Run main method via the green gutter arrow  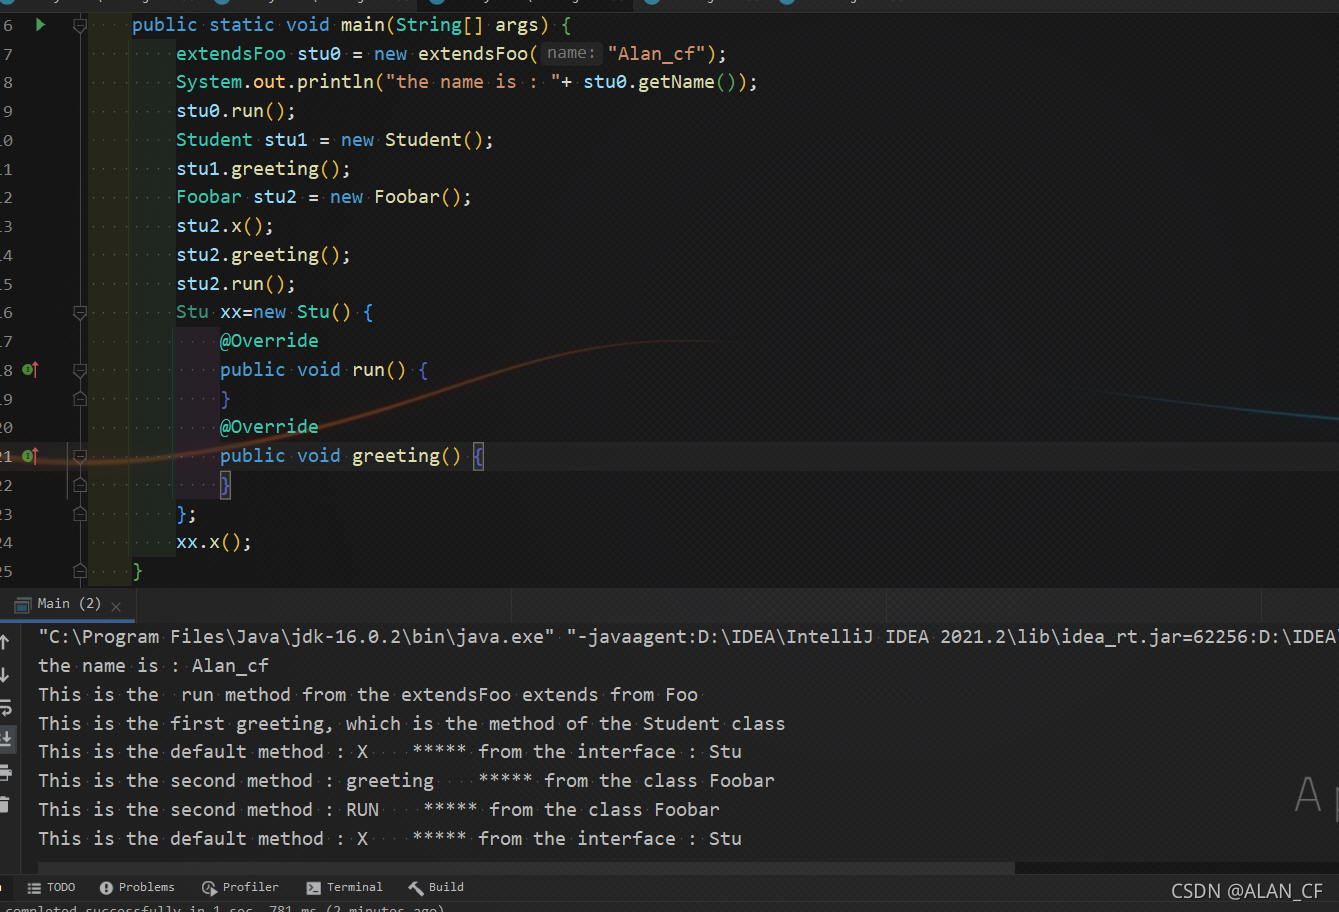tap(41, 24)
